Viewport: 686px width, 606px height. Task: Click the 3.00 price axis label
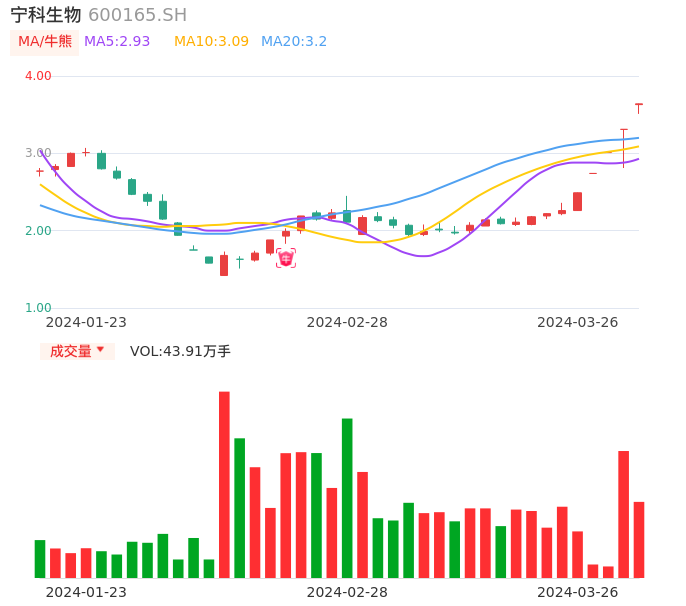tap(38, 153)
